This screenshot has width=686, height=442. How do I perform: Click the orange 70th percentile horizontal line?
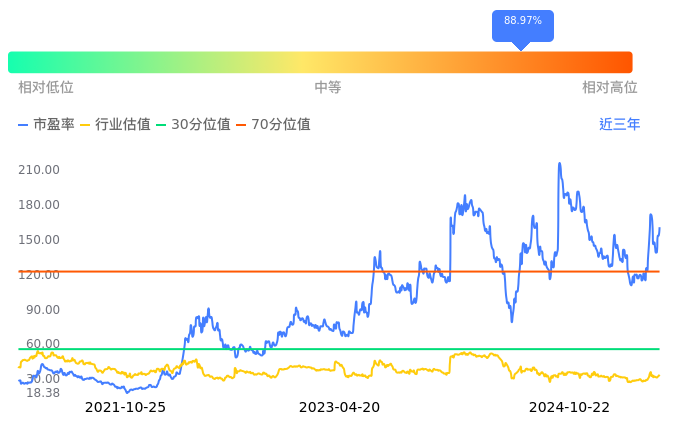point(300,271)
